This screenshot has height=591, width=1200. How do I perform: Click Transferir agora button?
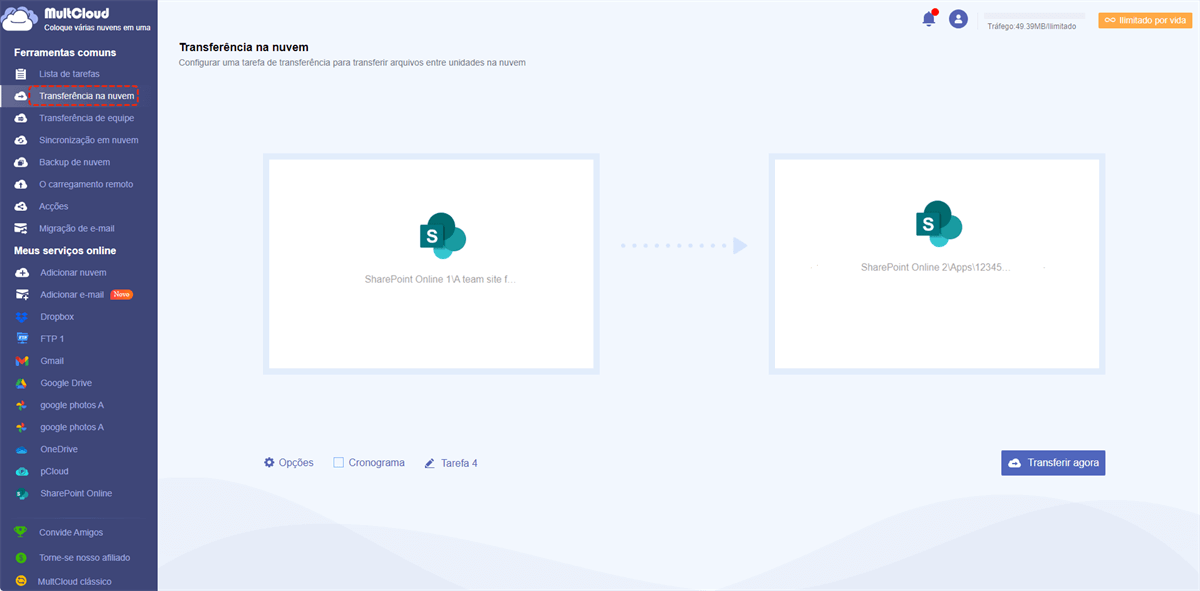point(1053,463)
